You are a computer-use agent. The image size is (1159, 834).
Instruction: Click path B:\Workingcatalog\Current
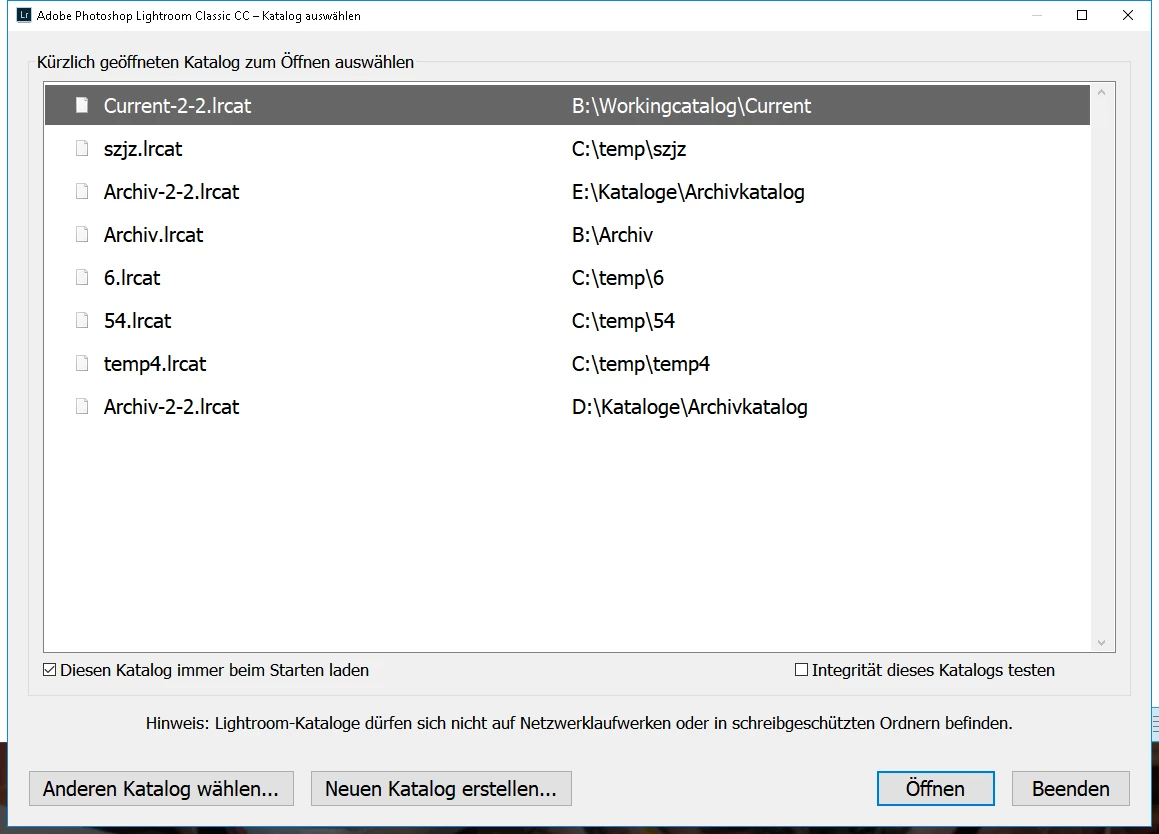(691, 106)
